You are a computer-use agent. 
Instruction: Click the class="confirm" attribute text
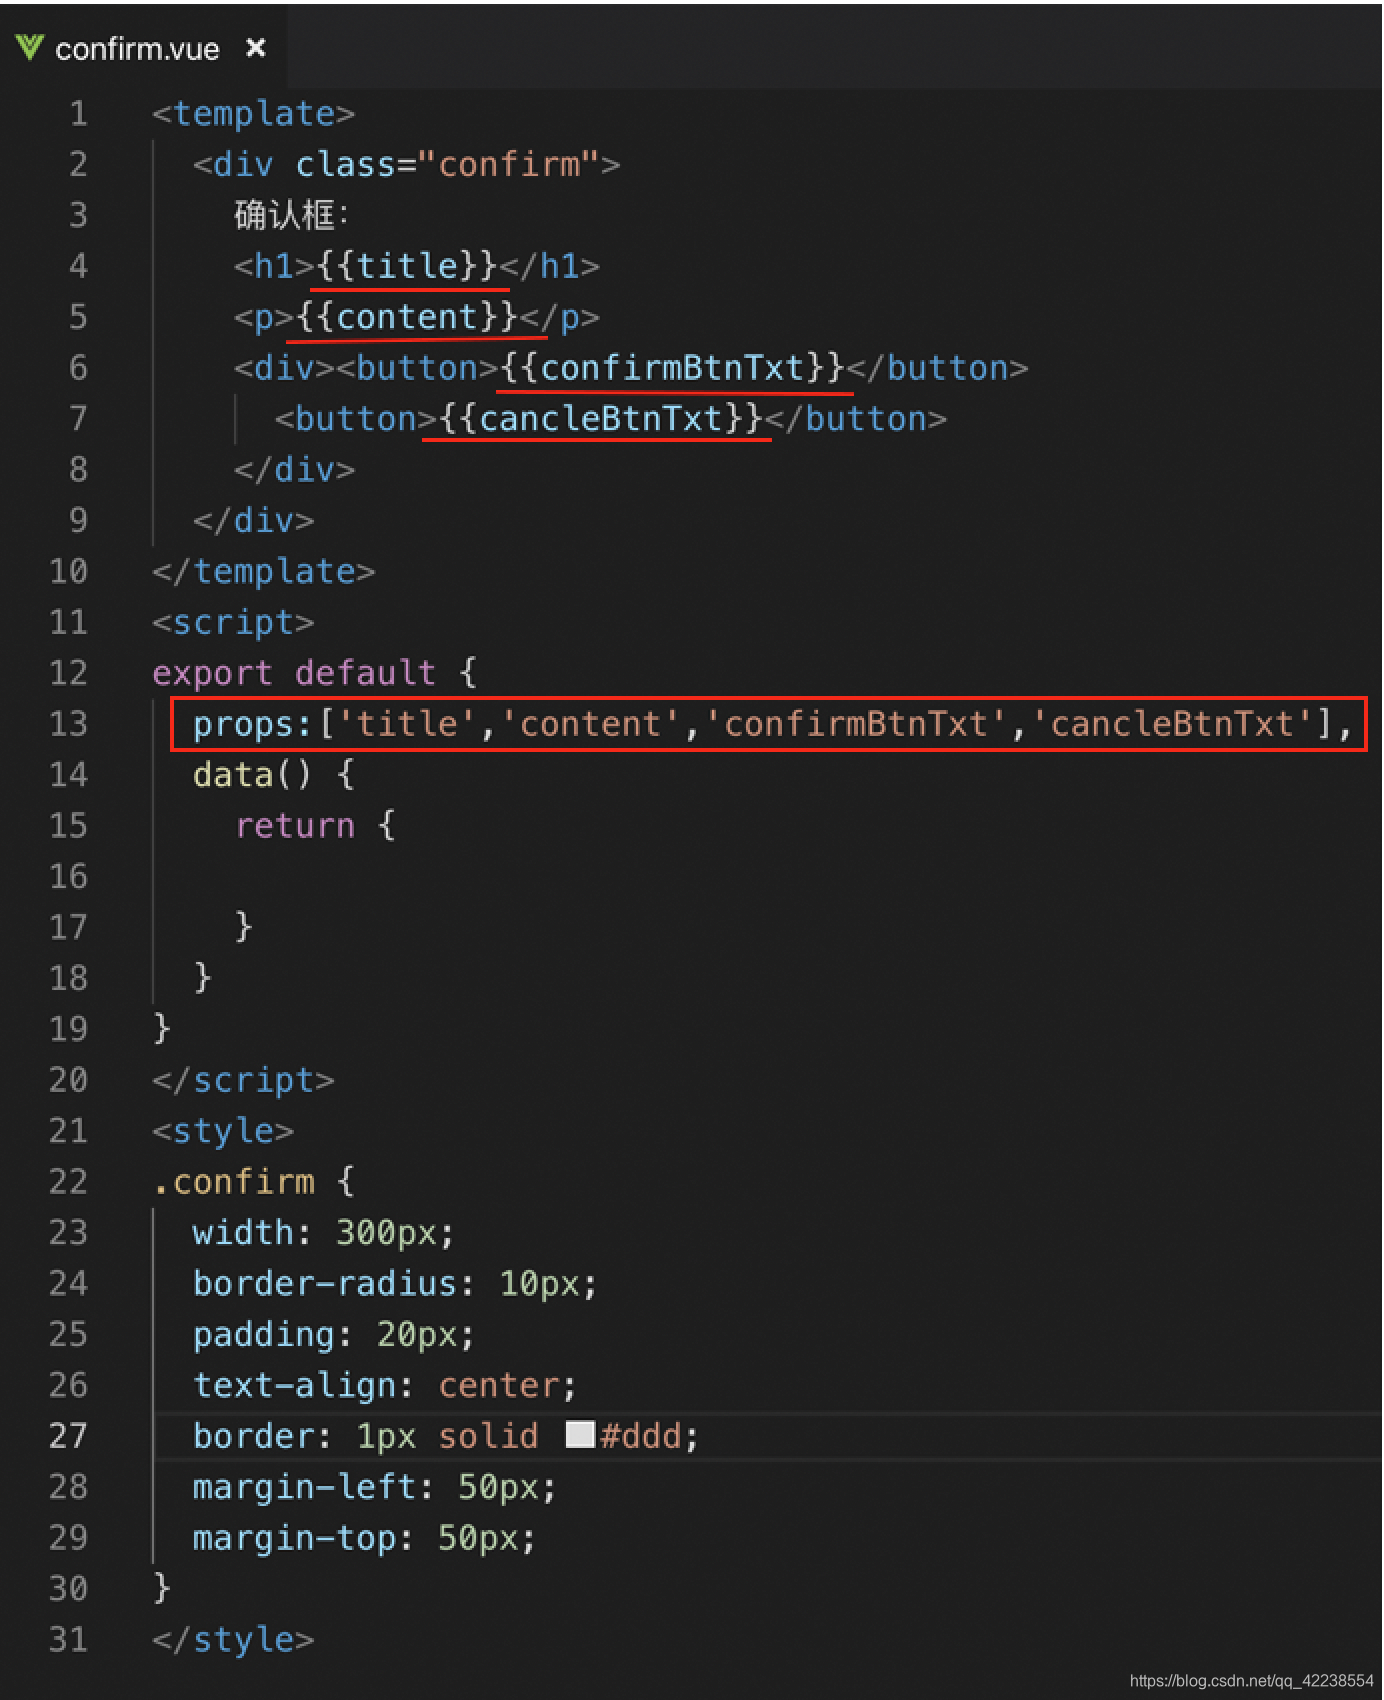click(447, 164)
